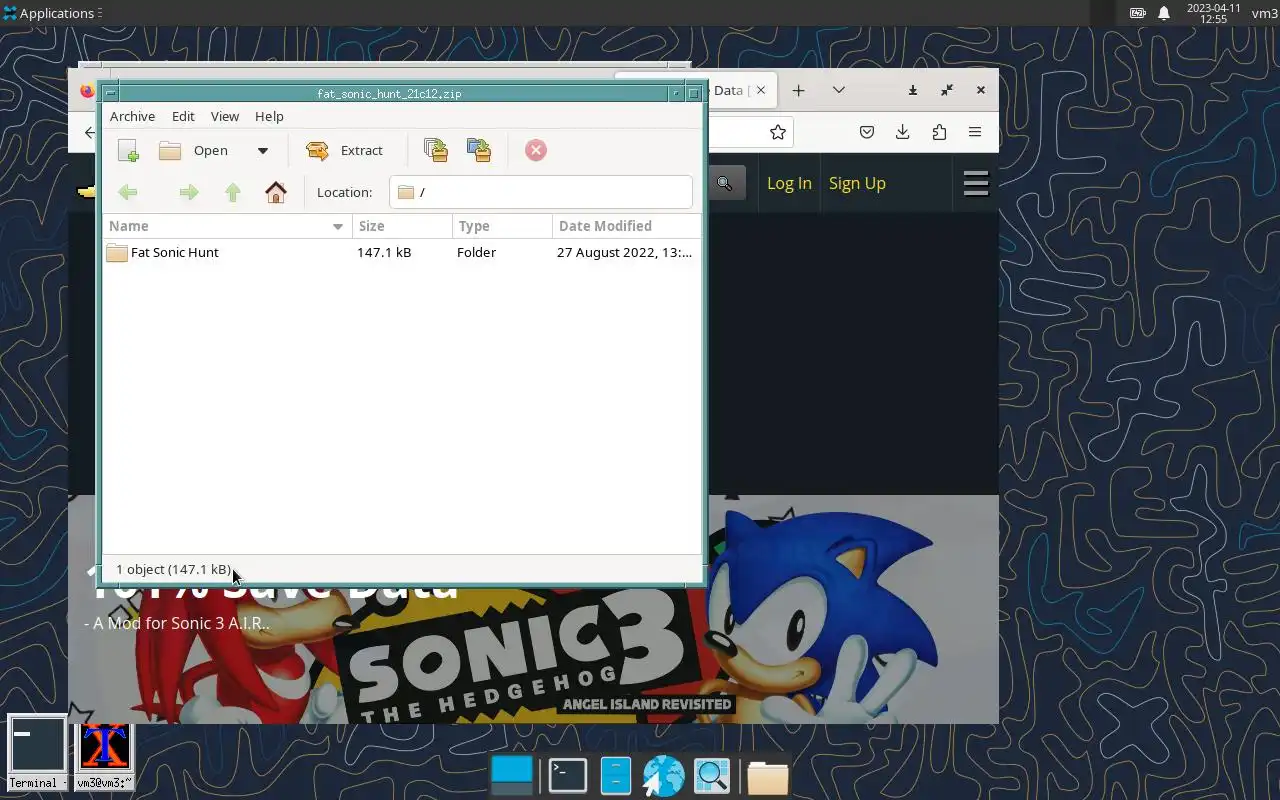Sort by the Type column header
This screenshot has height=800, width=1280.
click(x=502, y=226)
